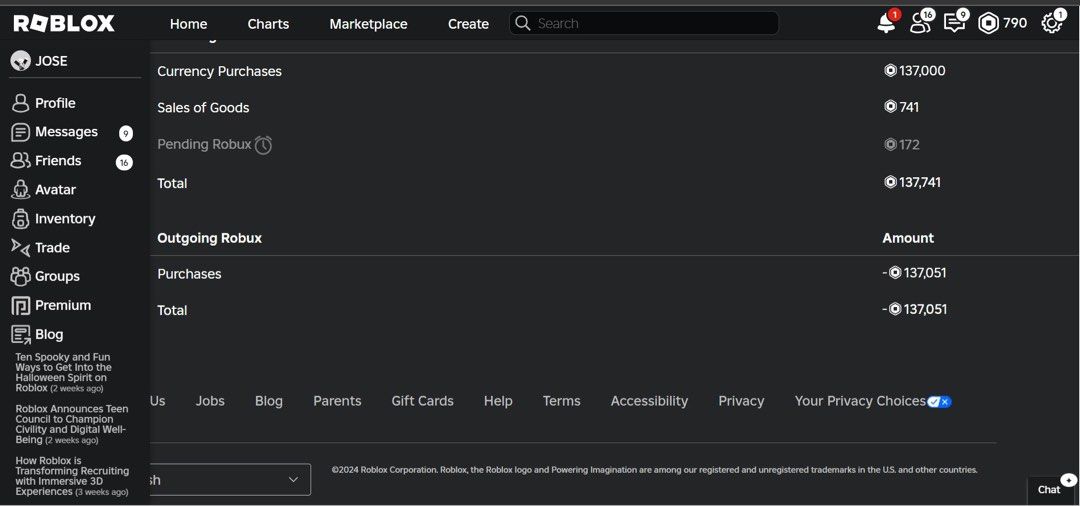Open the Marketplace tab
Image resolution: width=1080 pixels, height=506 pixels.
click(368, 23)
